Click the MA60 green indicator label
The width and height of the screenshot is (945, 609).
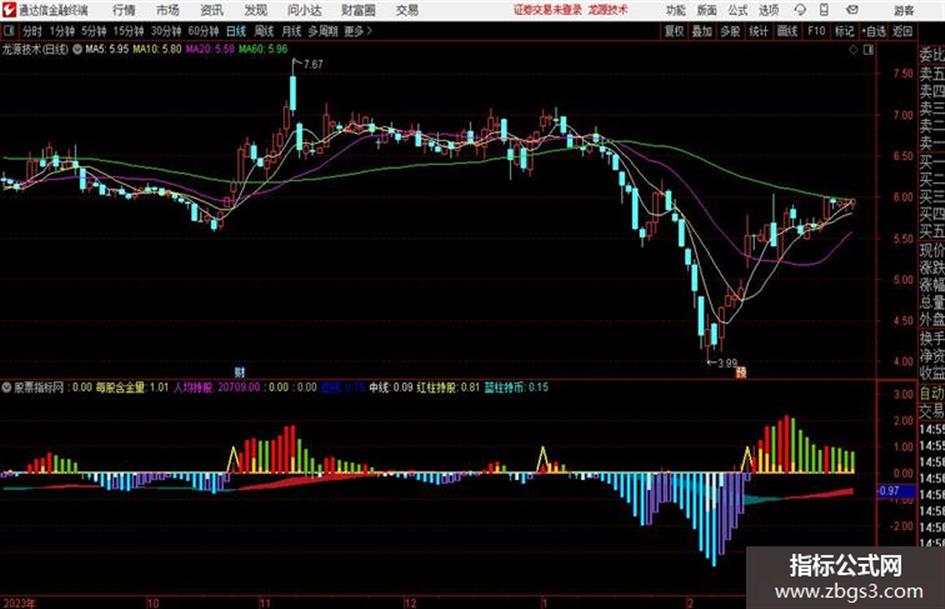(263, 49)
